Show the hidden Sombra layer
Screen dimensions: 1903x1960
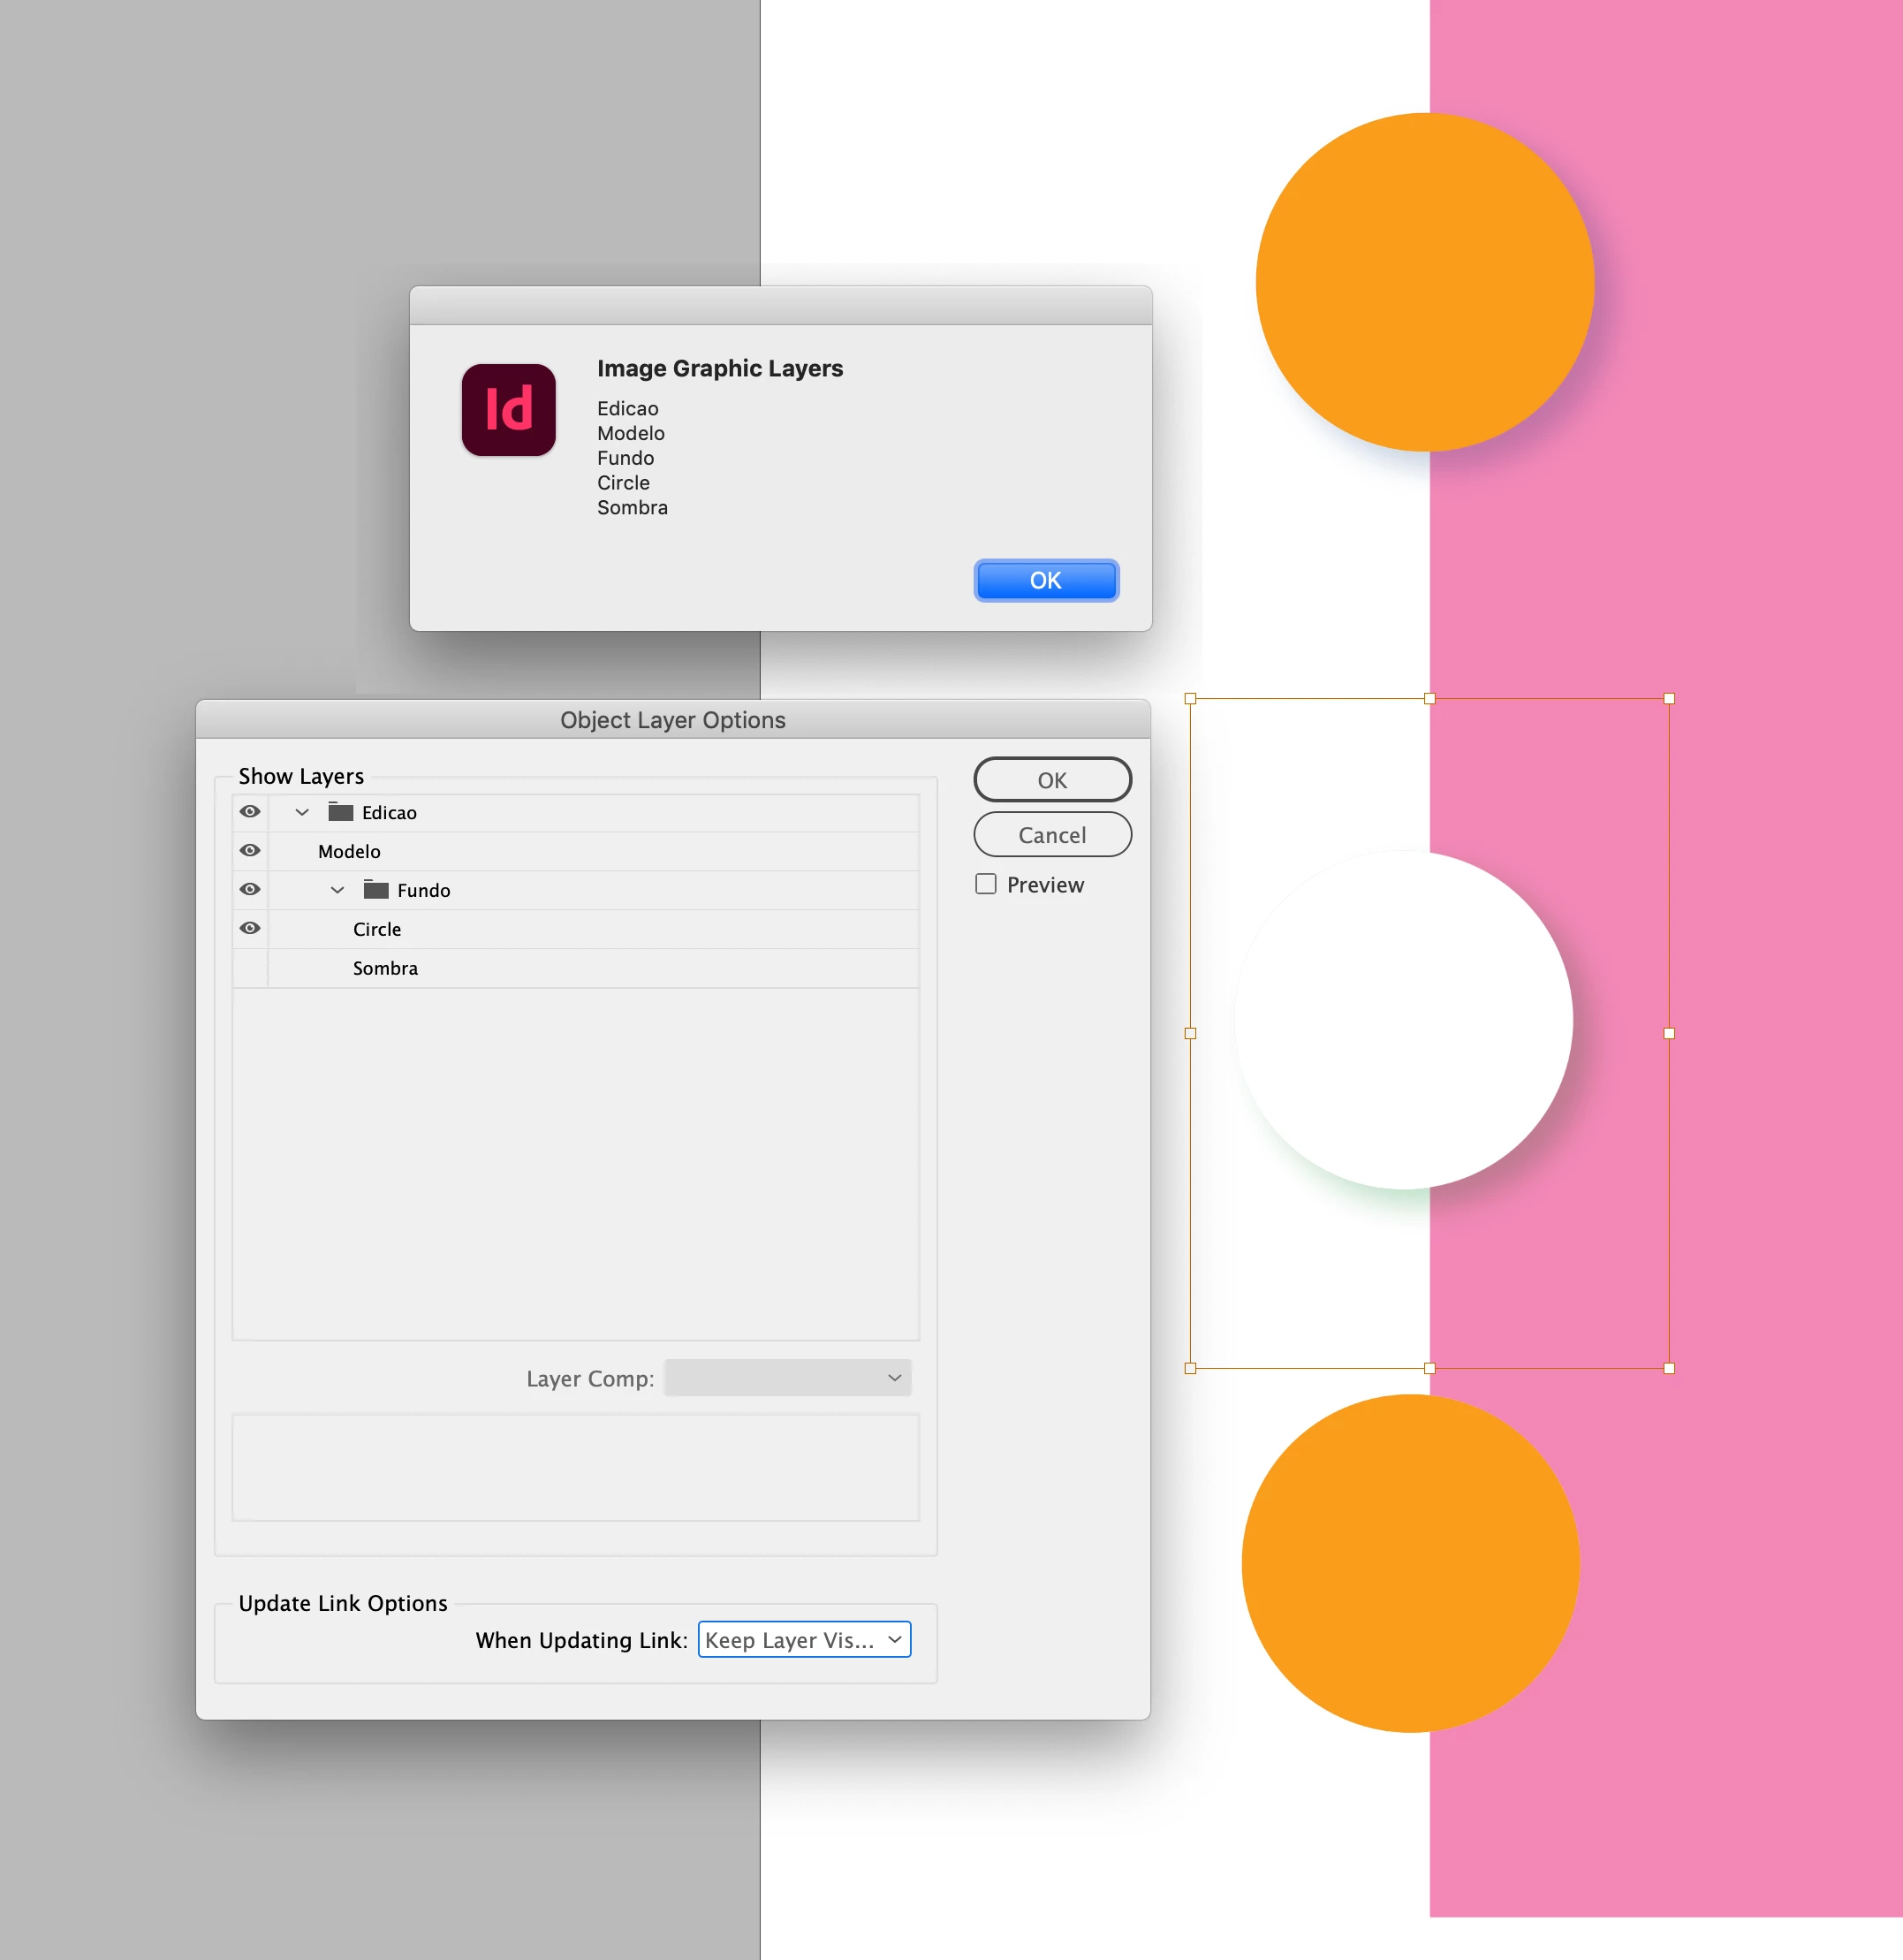250,967
